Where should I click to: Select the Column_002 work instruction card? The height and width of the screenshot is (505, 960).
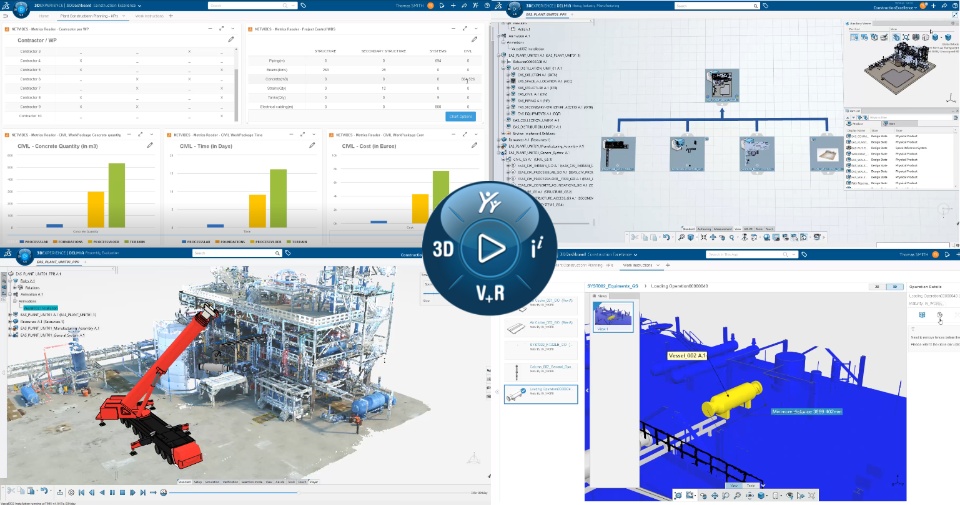[x=541, y=371]
